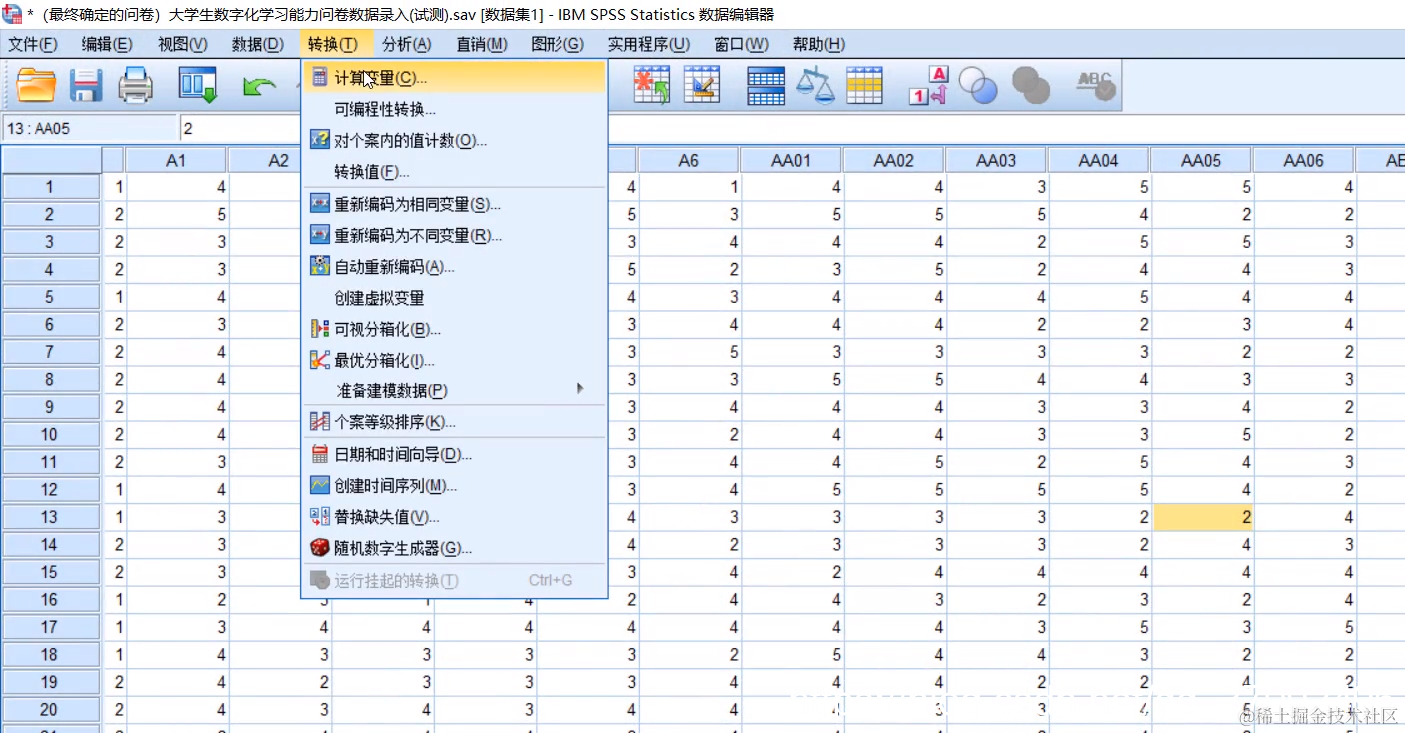The width and height of the screenshot is (1405, 733).
Task: Open a data file using the folder icon
Action: [36, 86]
